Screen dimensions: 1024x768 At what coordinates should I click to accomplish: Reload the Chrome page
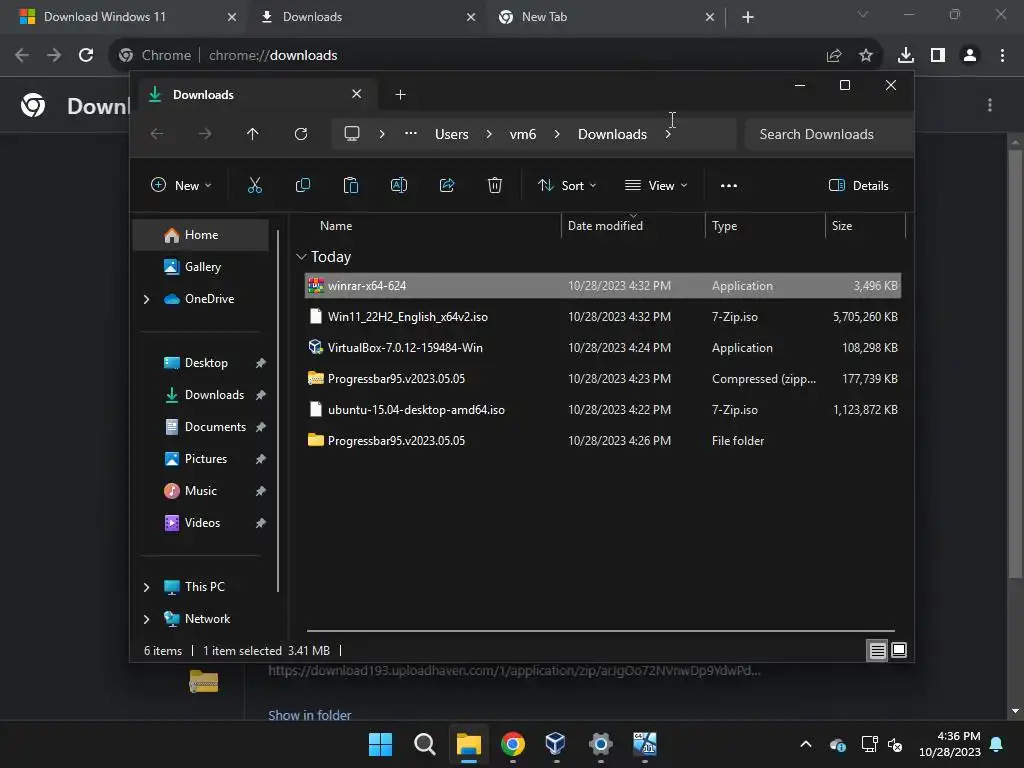(86, 55)
